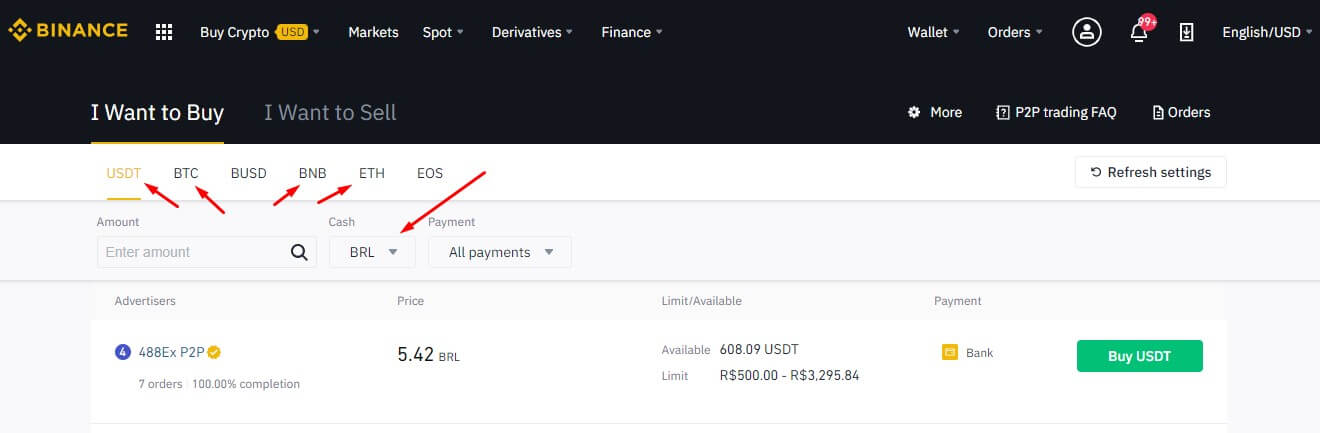Viewport: 1320px width, 433px height.
Task: Select the EOS coin tab
Action: click(x=430, y=173)
